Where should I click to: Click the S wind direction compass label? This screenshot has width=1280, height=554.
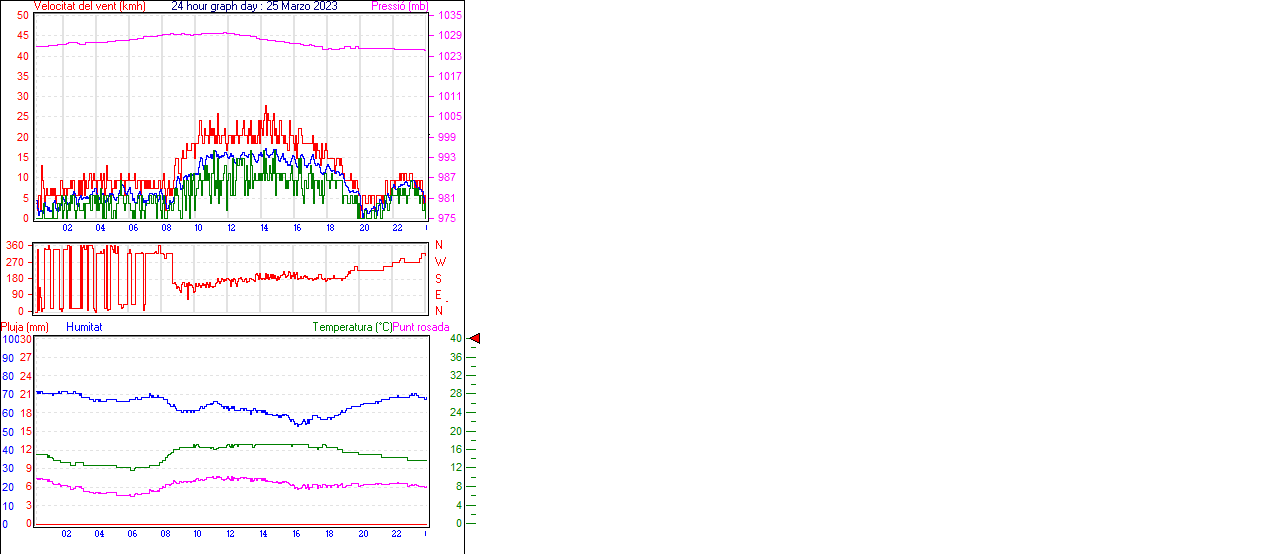(439, 278)
